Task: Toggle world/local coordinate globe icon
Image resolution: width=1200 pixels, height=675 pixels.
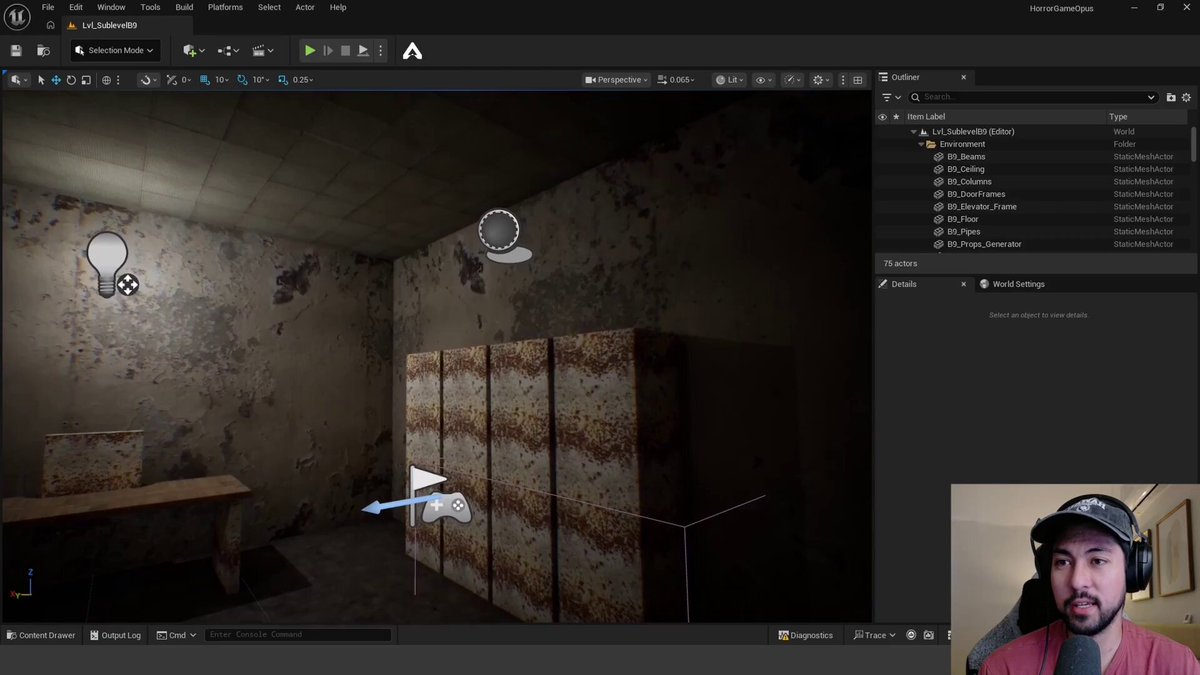Action: pos(106,80)
